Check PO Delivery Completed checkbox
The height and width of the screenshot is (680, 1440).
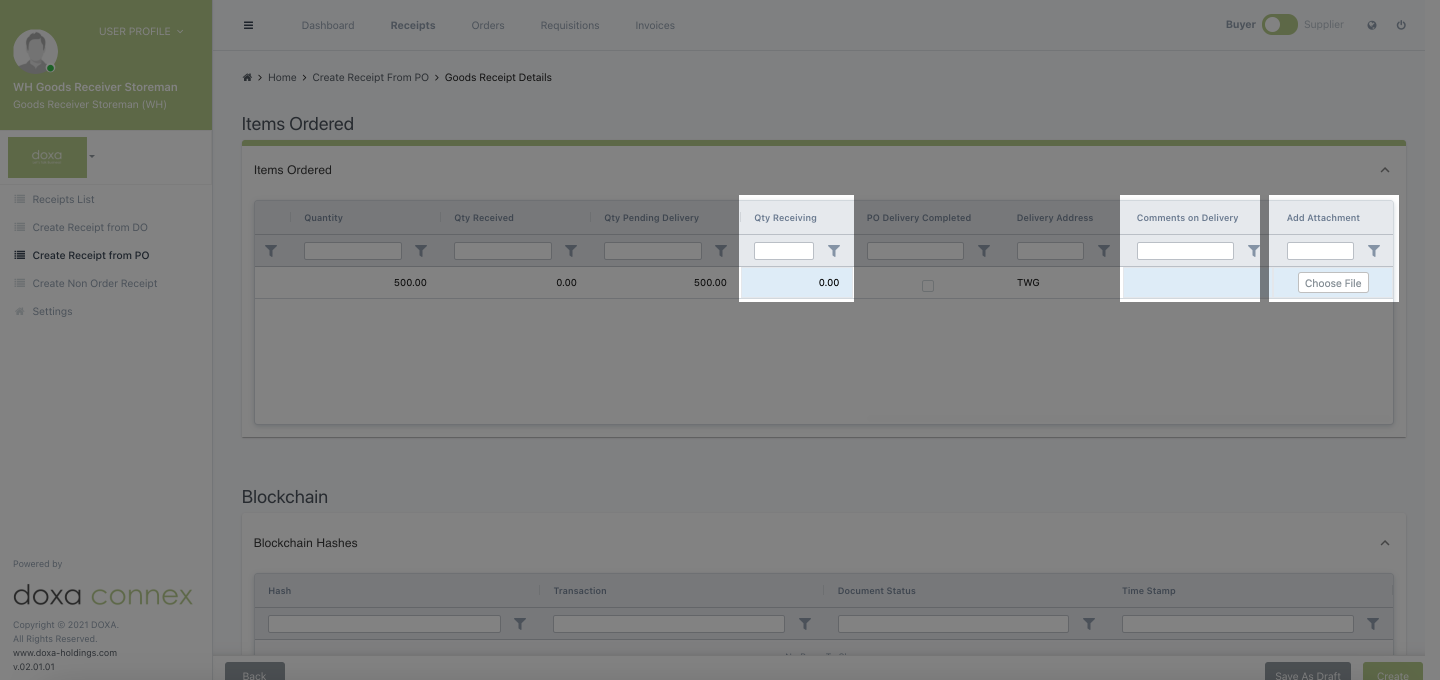pos(928,285)
